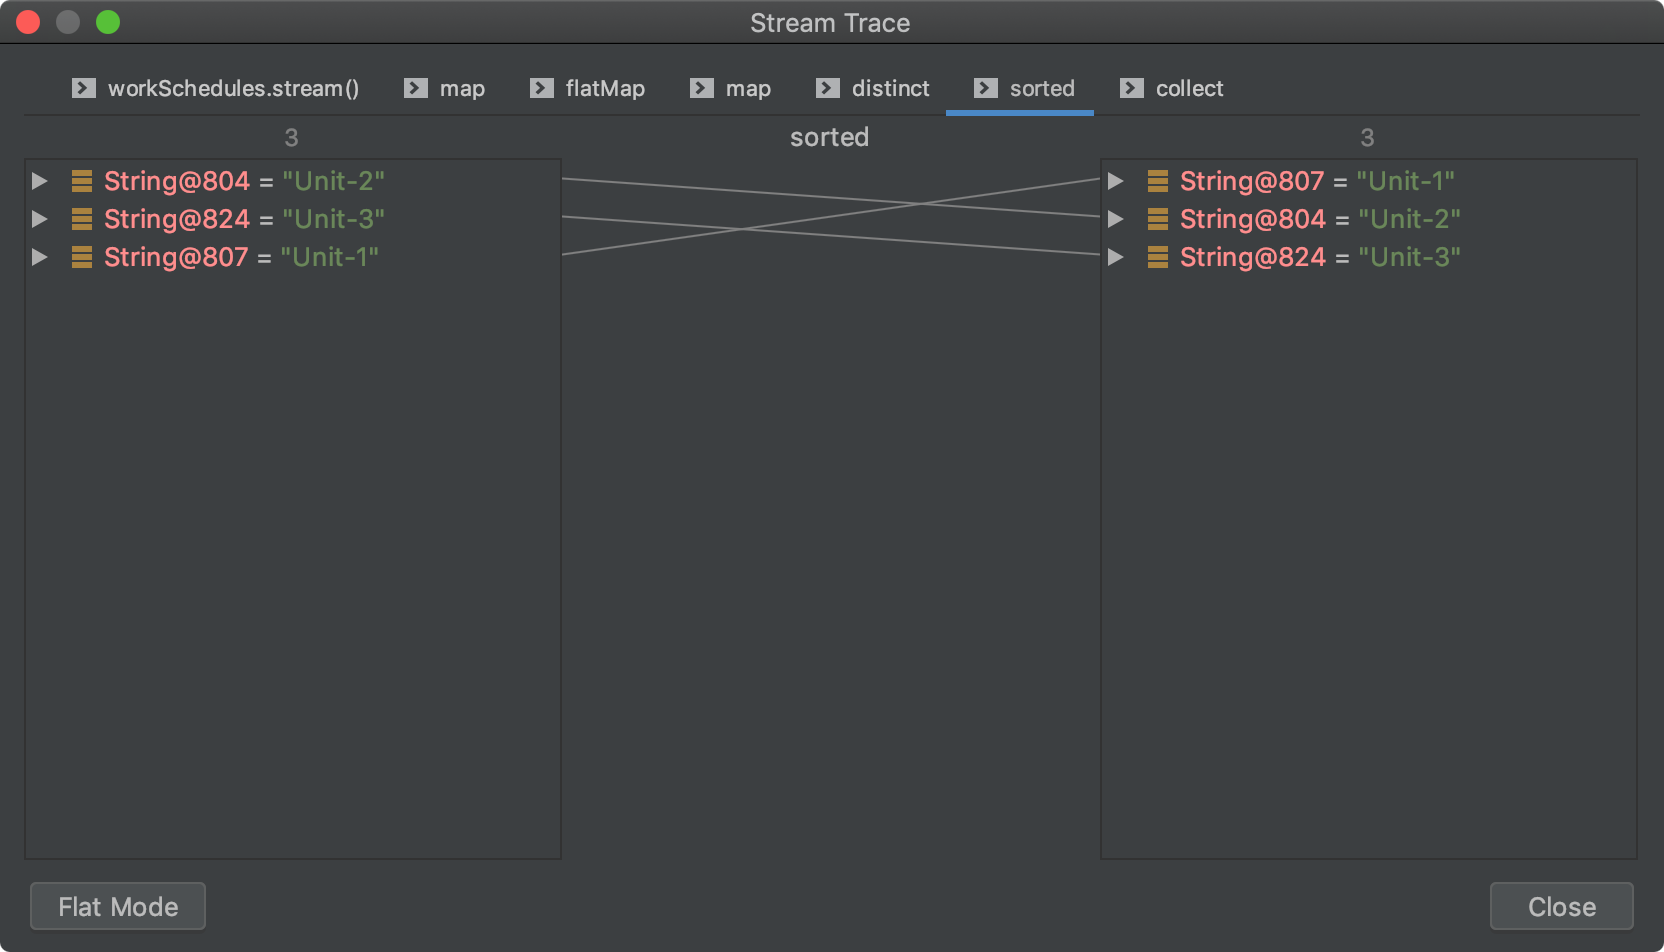Expand String@807 in the right sorted output

(x=1116, y=181)
